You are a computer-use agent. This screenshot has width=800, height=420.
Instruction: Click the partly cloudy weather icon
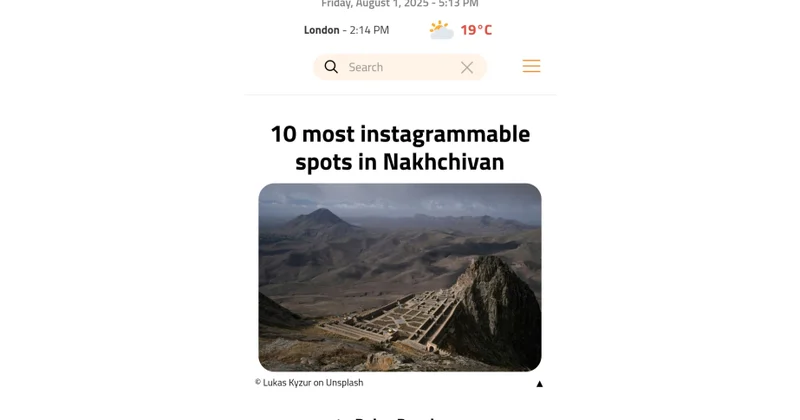click(x=441, y=30)
